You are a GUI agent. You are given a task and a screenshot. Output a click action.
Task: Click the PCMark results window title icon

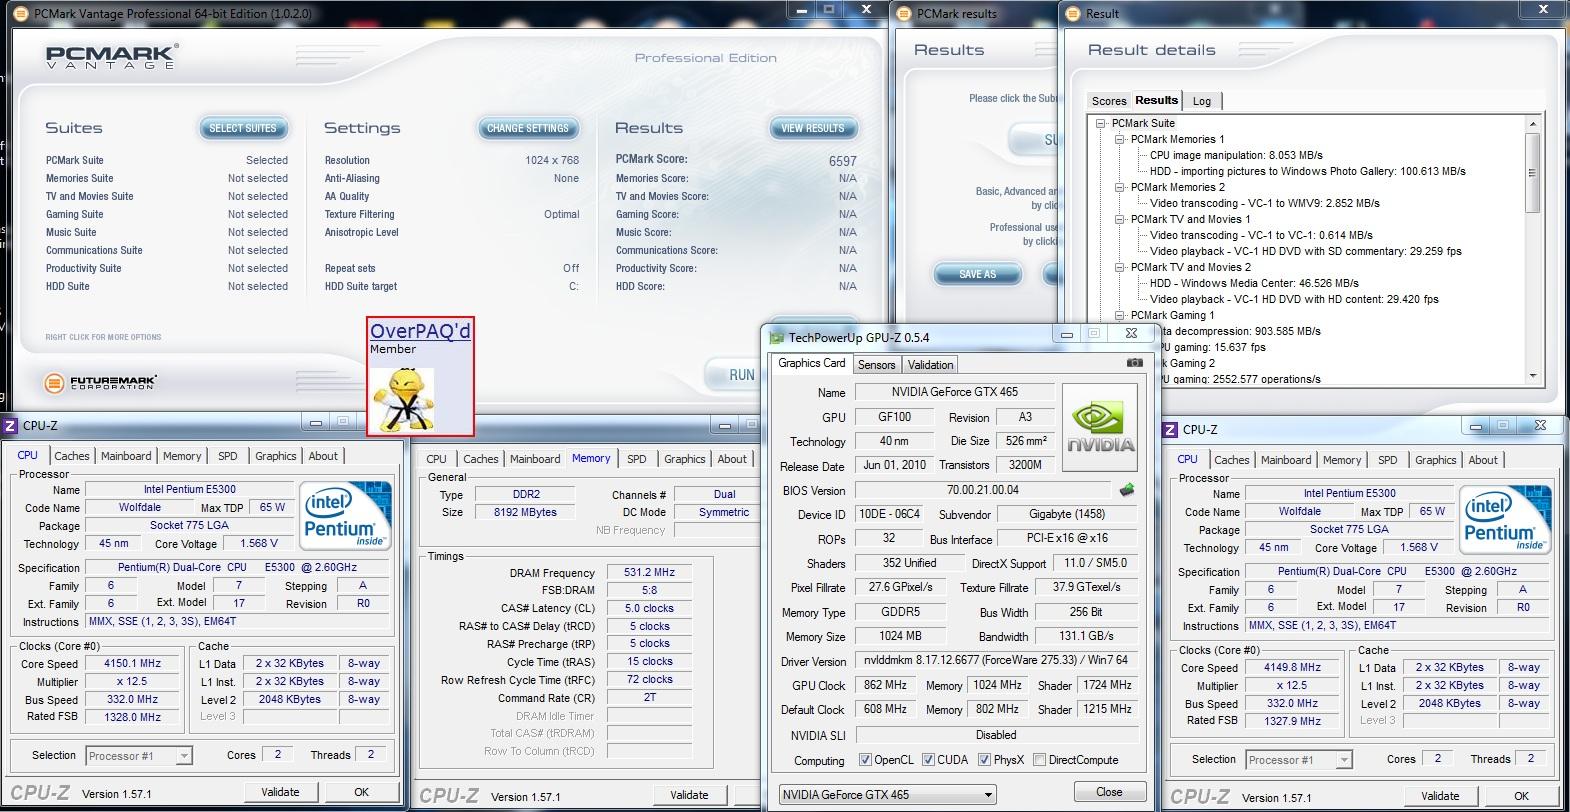coord(904,13)
